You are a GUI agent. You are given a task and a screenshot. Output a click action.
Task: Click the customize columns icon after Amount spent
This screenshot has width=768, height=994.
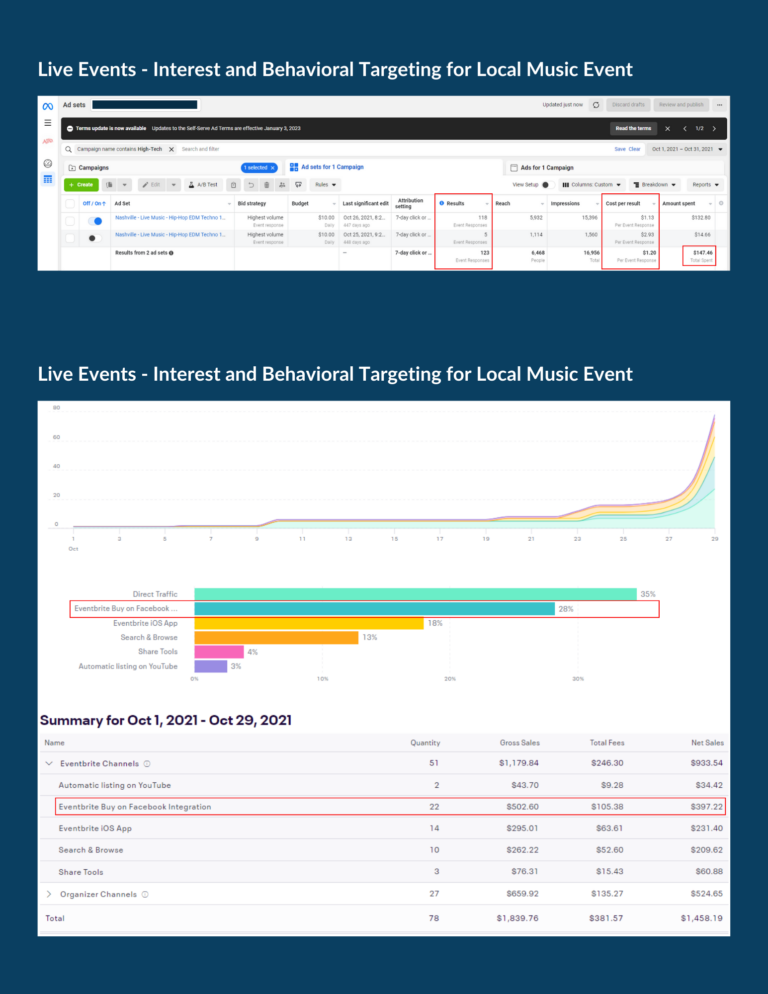coord(721,203)
